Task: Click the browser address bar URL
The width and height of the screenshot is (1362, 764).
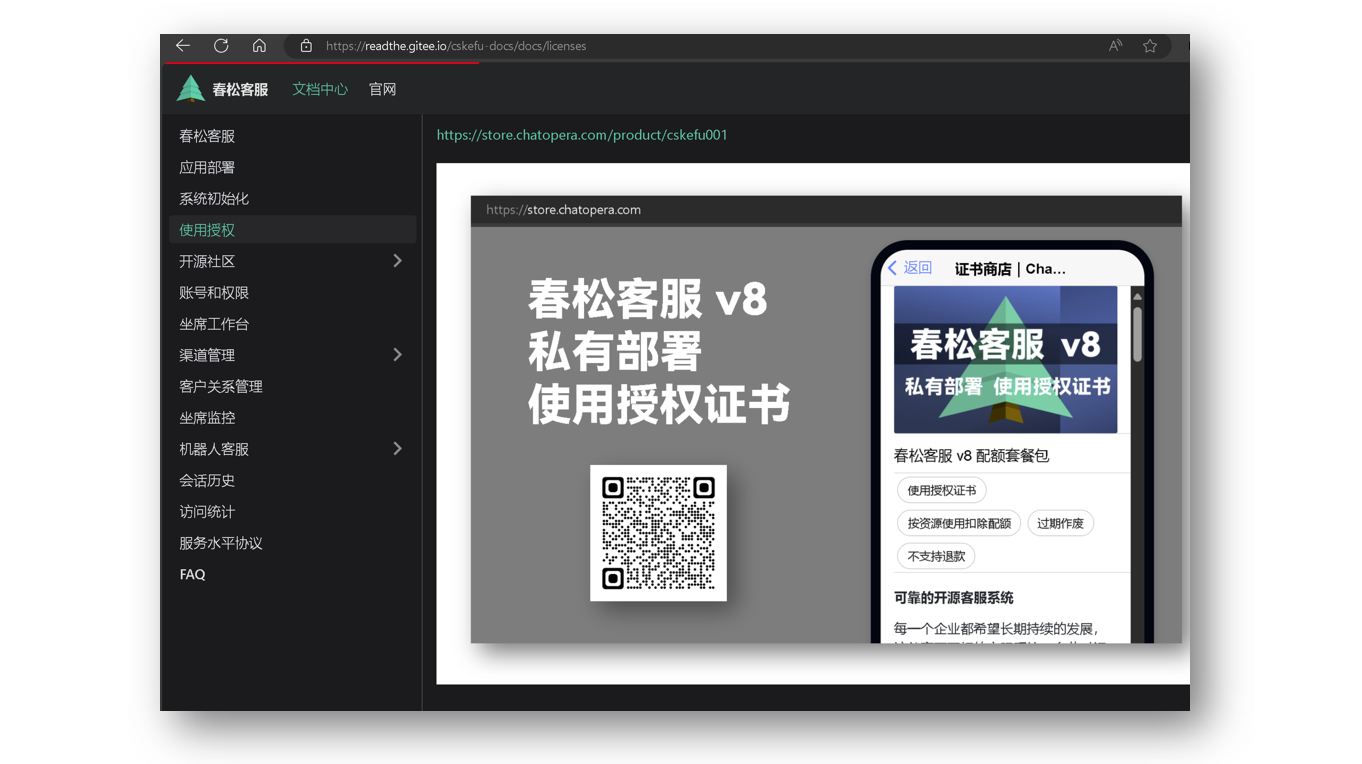Action: click(x=456, y=46)
